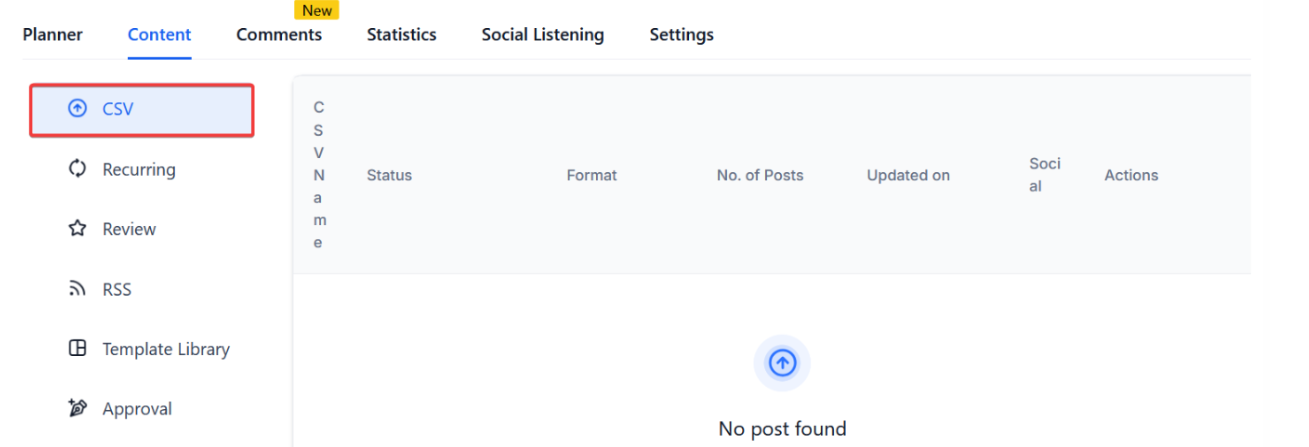Switch to the Comments tab
Viewport: 1309px width, 447px height.
point(279,35)
